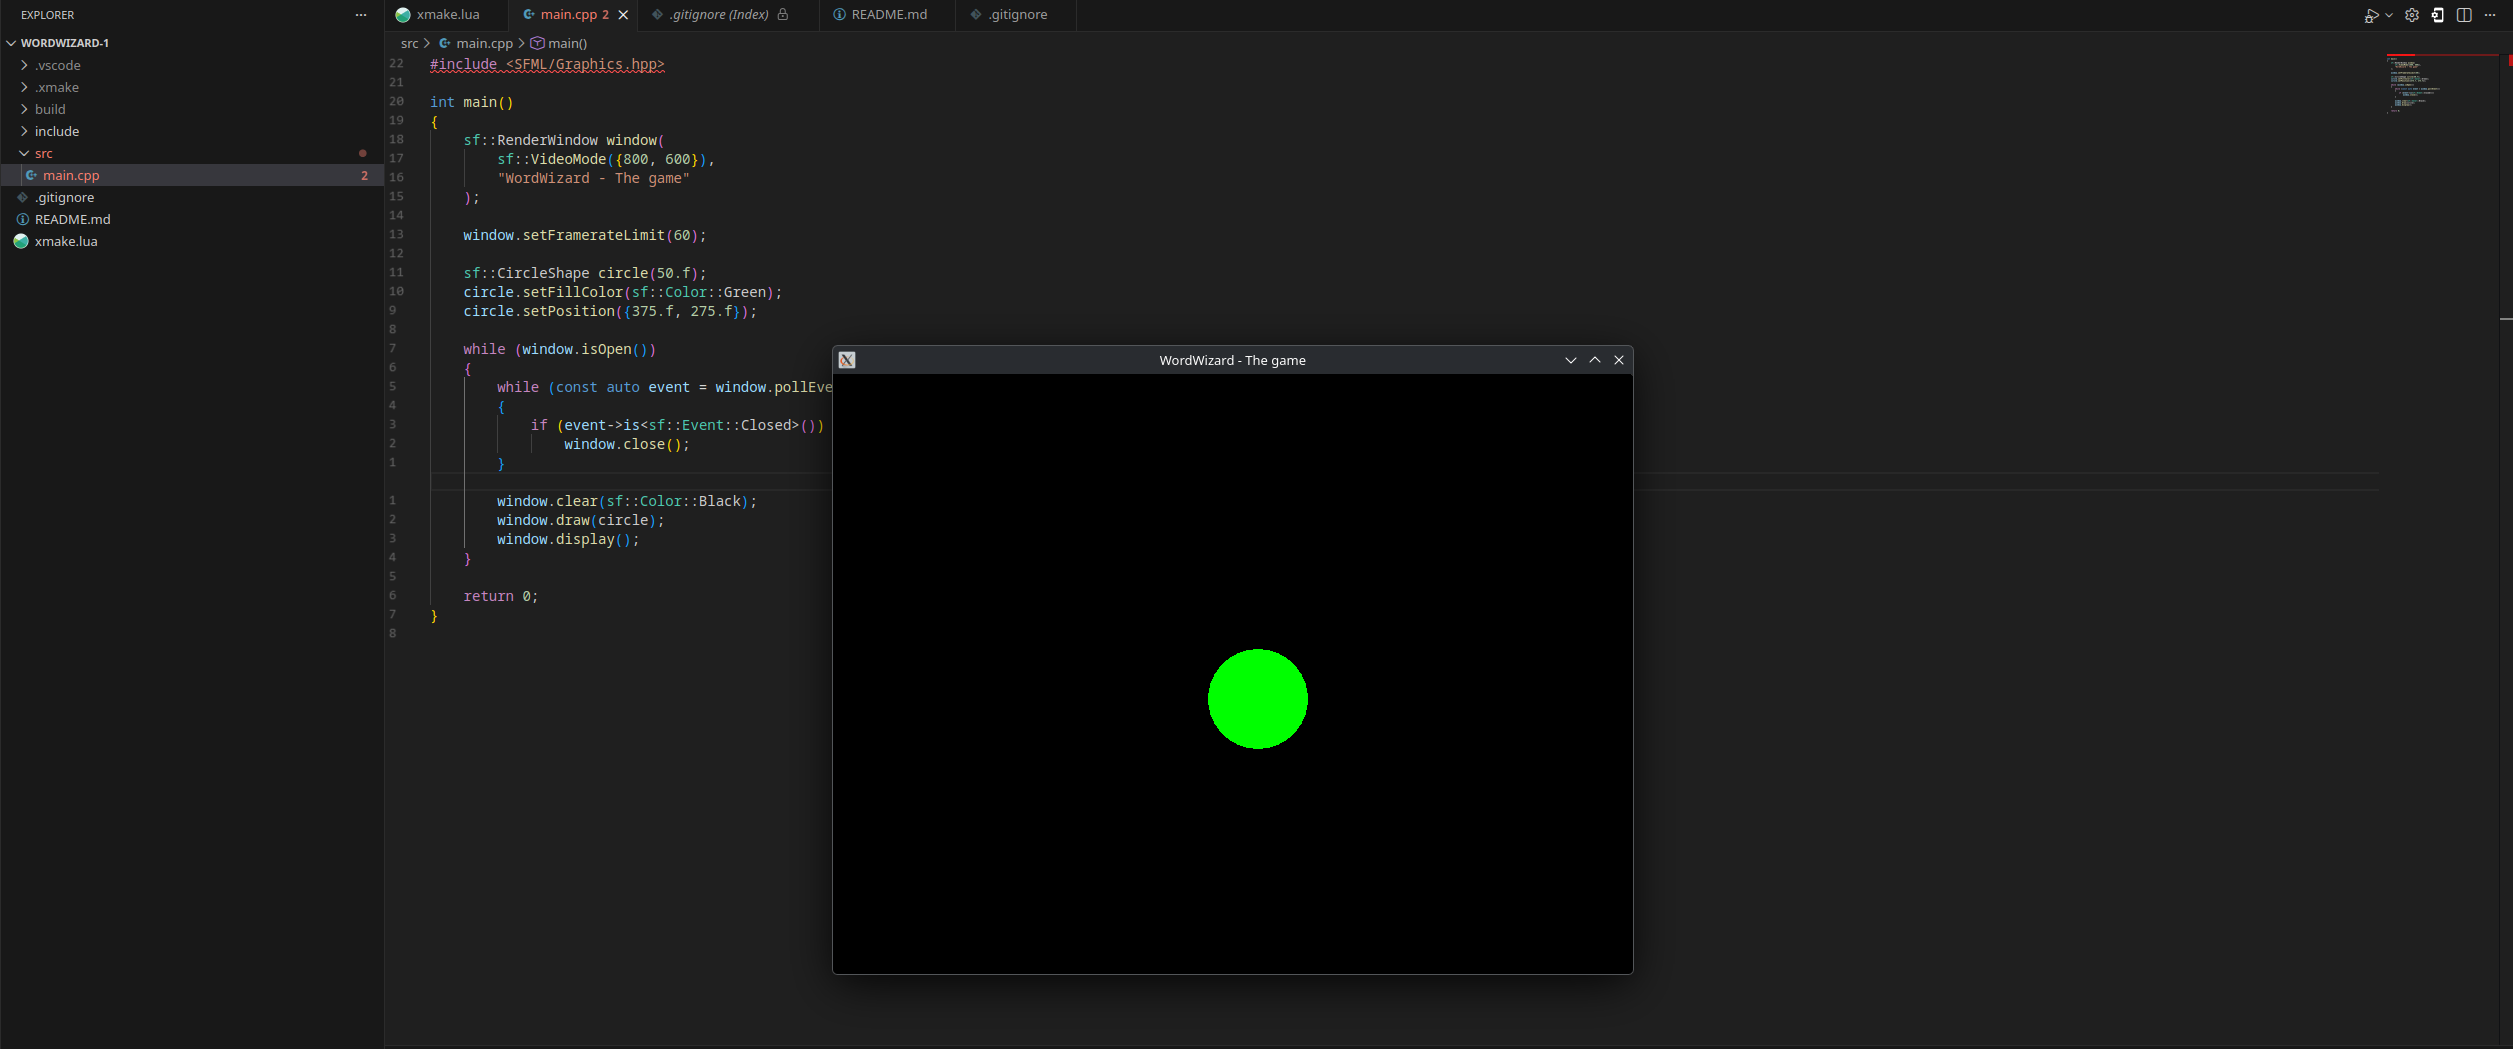This screenshot has height=1049, width=2513.
Task: Click the Debug/Run play icon
Action: (2370, 15)
